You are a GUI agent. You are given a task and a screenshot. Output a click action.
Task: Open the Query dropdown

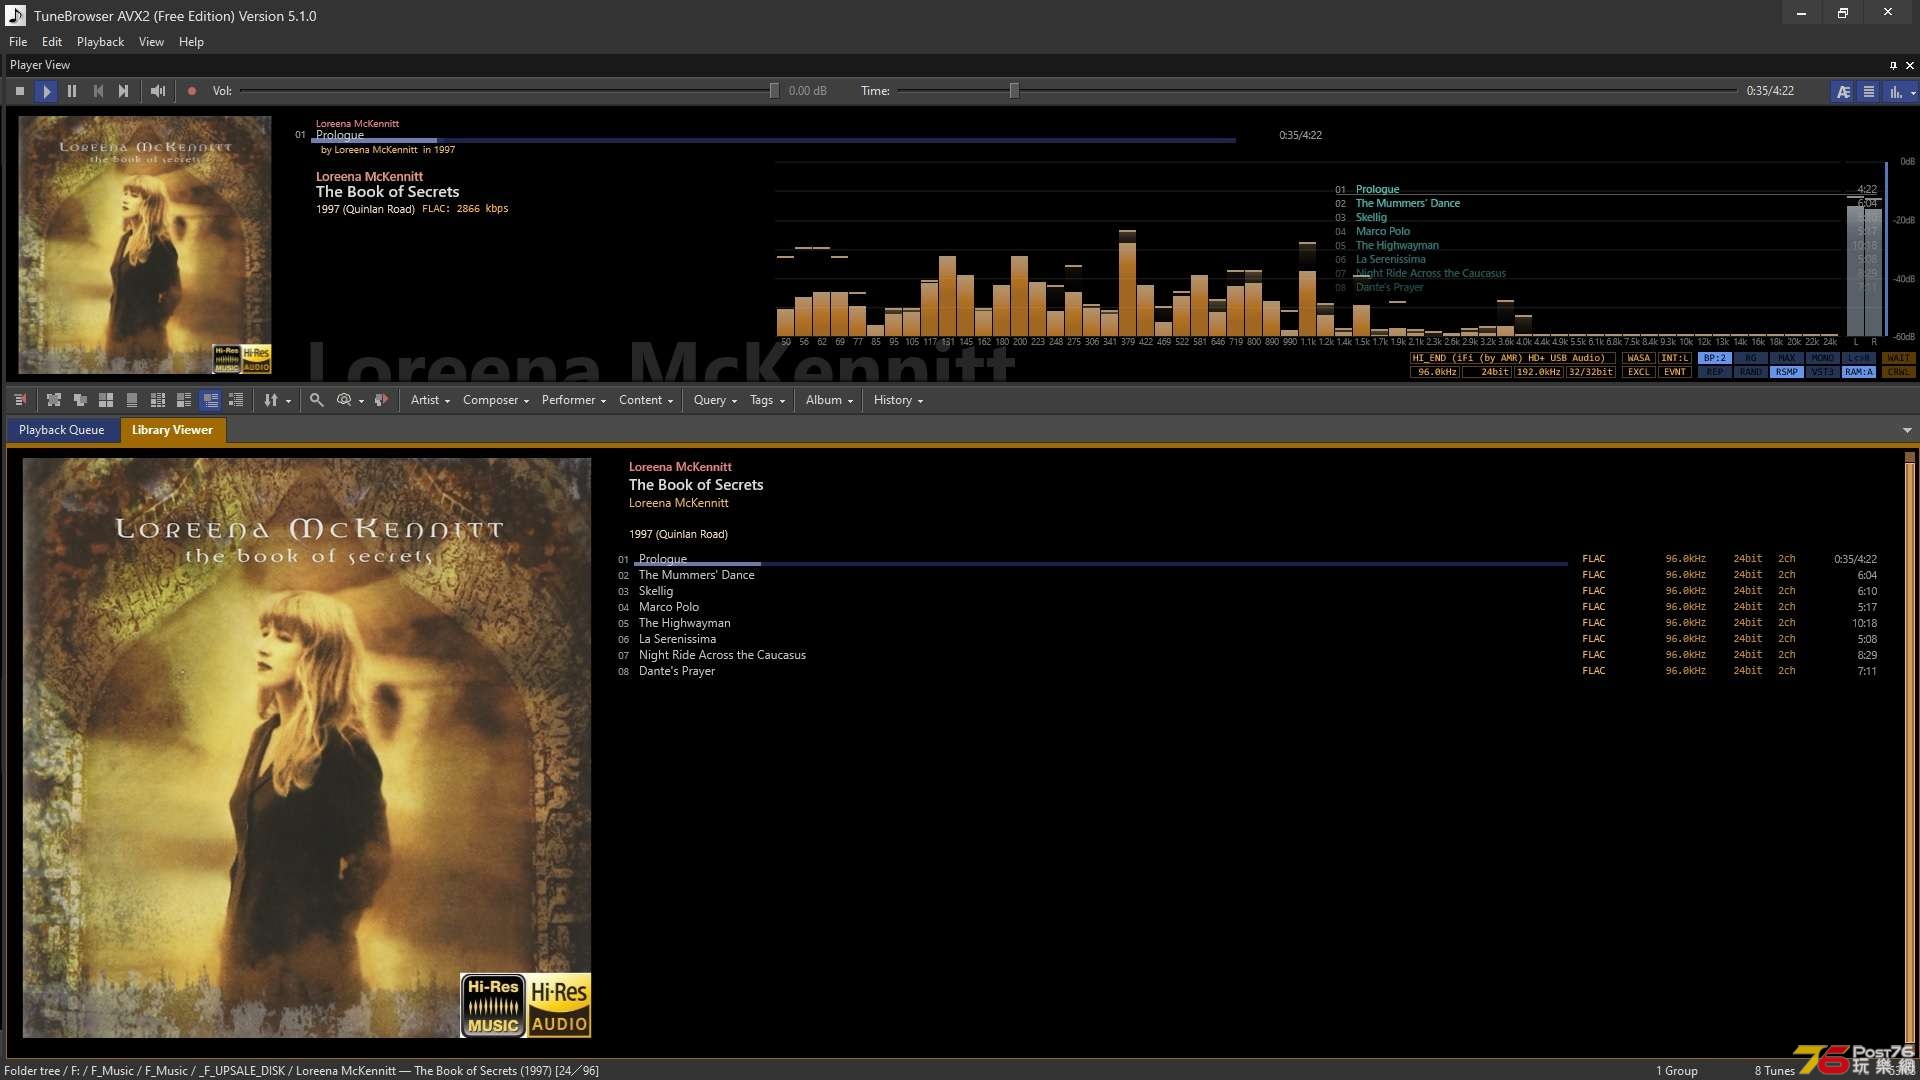(715, 400)
